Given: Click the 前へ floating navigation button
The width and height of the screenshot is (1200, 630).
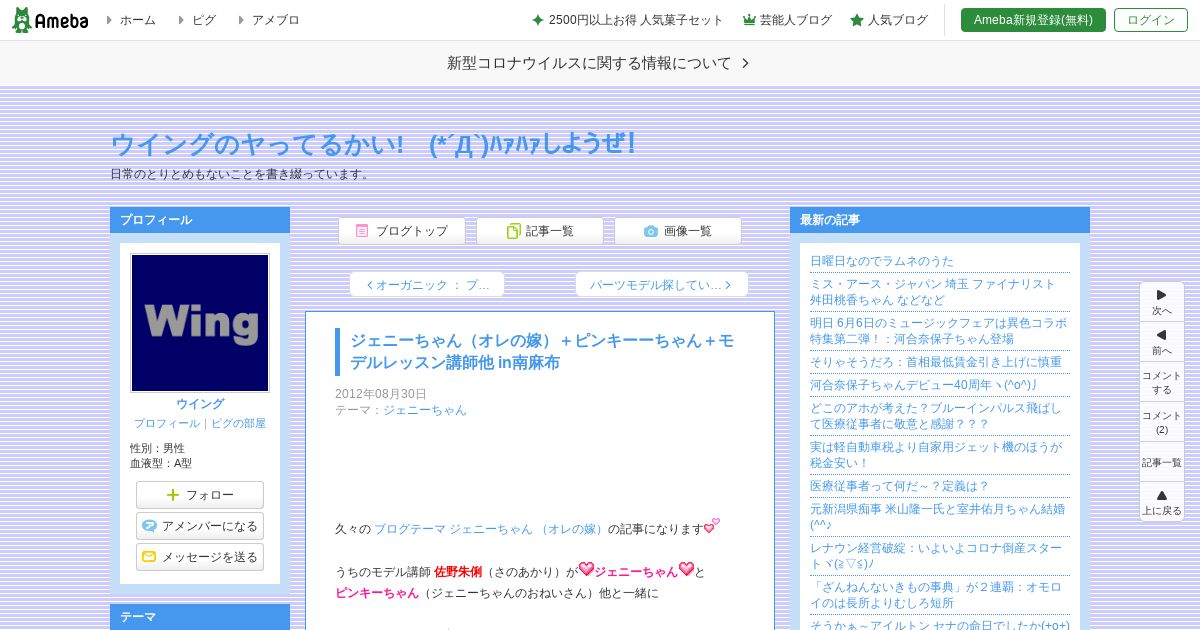Looking at the screenshot, I should pyautogui.click(x=1162, y=342).
